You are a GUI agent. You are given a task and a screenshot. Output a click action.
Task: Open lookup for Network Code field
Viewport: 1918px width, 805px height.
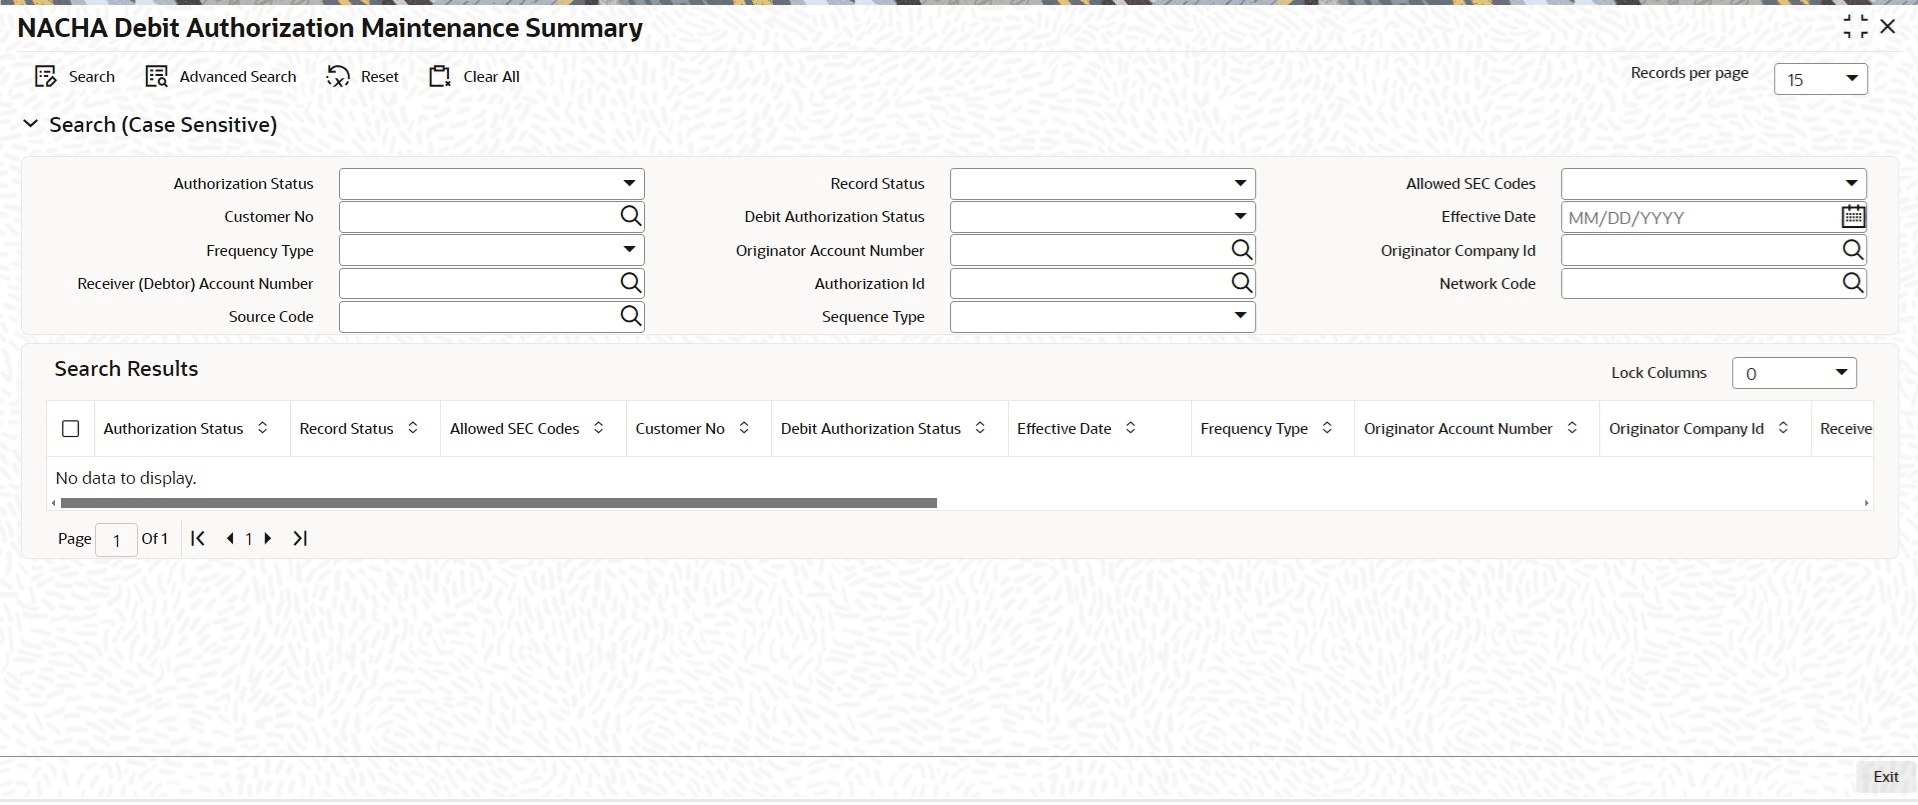1852,283
